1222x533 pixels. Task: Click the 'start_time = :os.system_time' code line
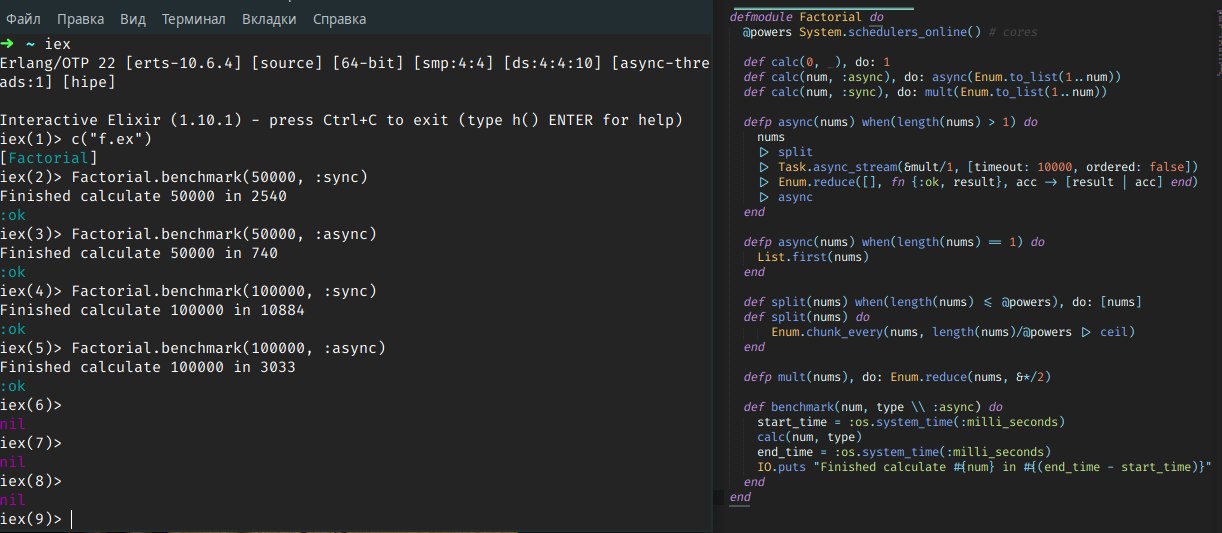click(911, 422)
